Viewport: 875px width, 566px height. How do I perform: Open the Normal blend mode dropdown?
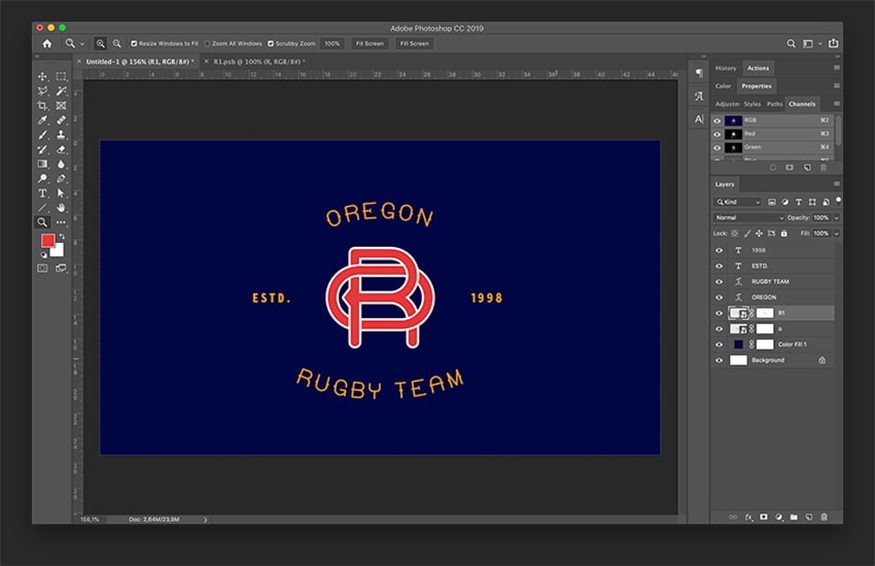749,217
